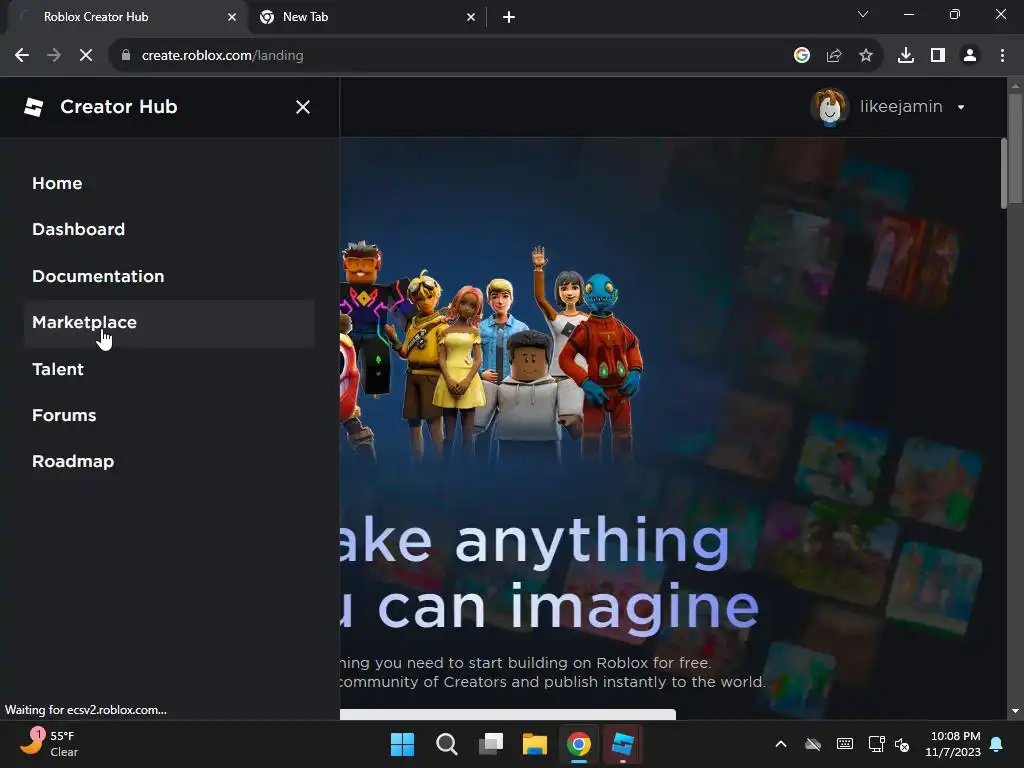The image size is (1024, 768).
Task: Click the muted volume tray icon
Action: point(902,744)
